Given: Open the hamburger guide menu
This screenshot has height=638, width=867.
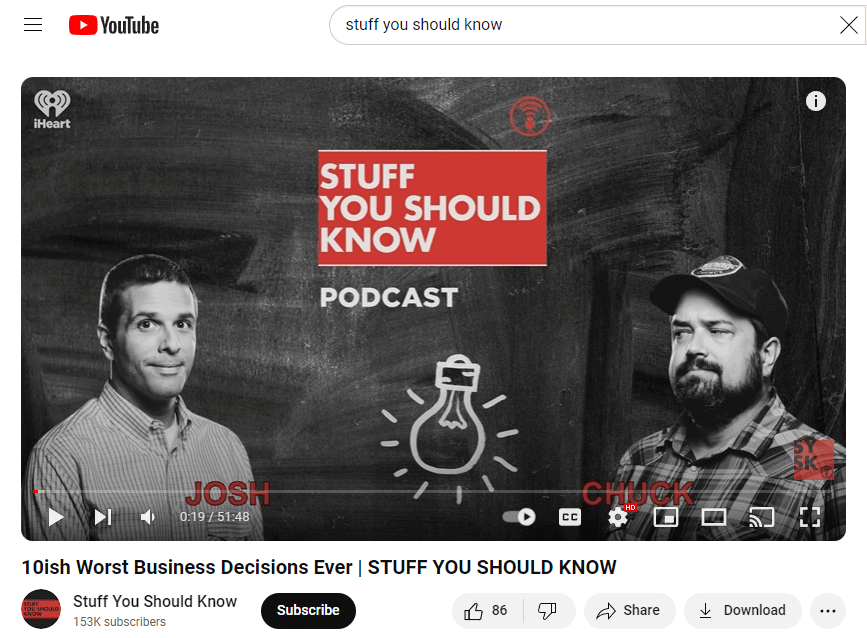Looking at the screenshot, I should pos(33,25).
